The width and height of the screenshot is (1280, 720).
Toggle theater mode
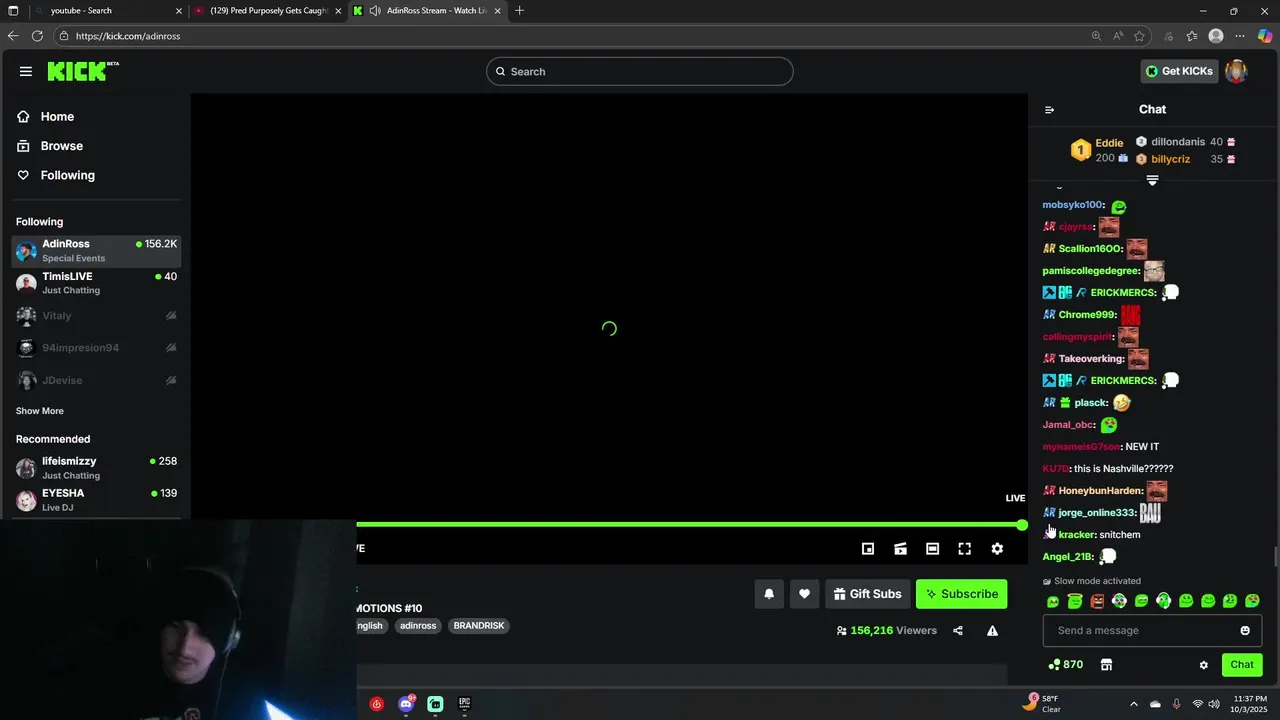pos(932,549)
